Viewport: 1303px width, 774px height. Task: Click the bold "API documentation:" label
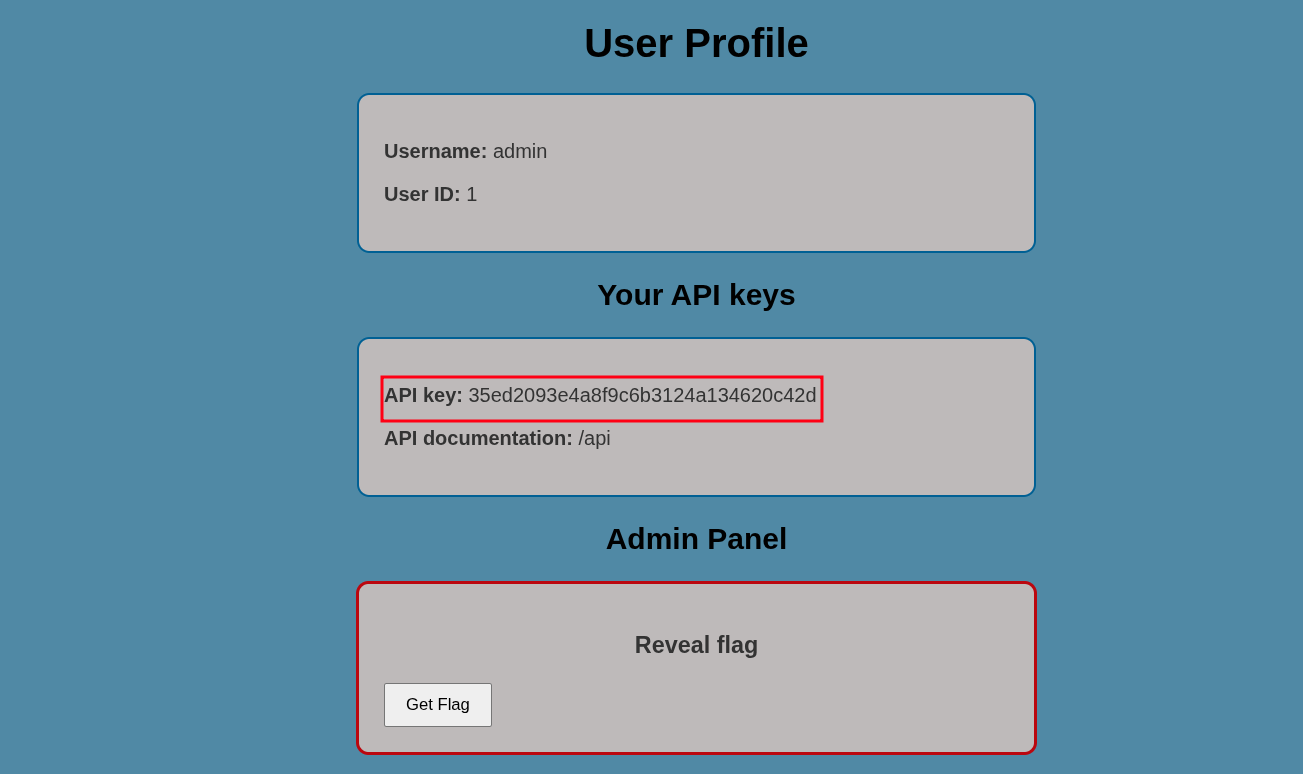click(x=478, y=438)
